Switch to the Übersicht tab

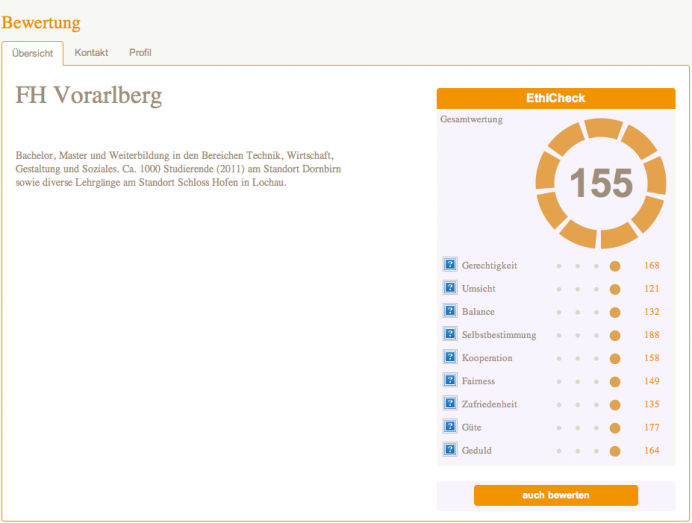[x=32, y=53]
